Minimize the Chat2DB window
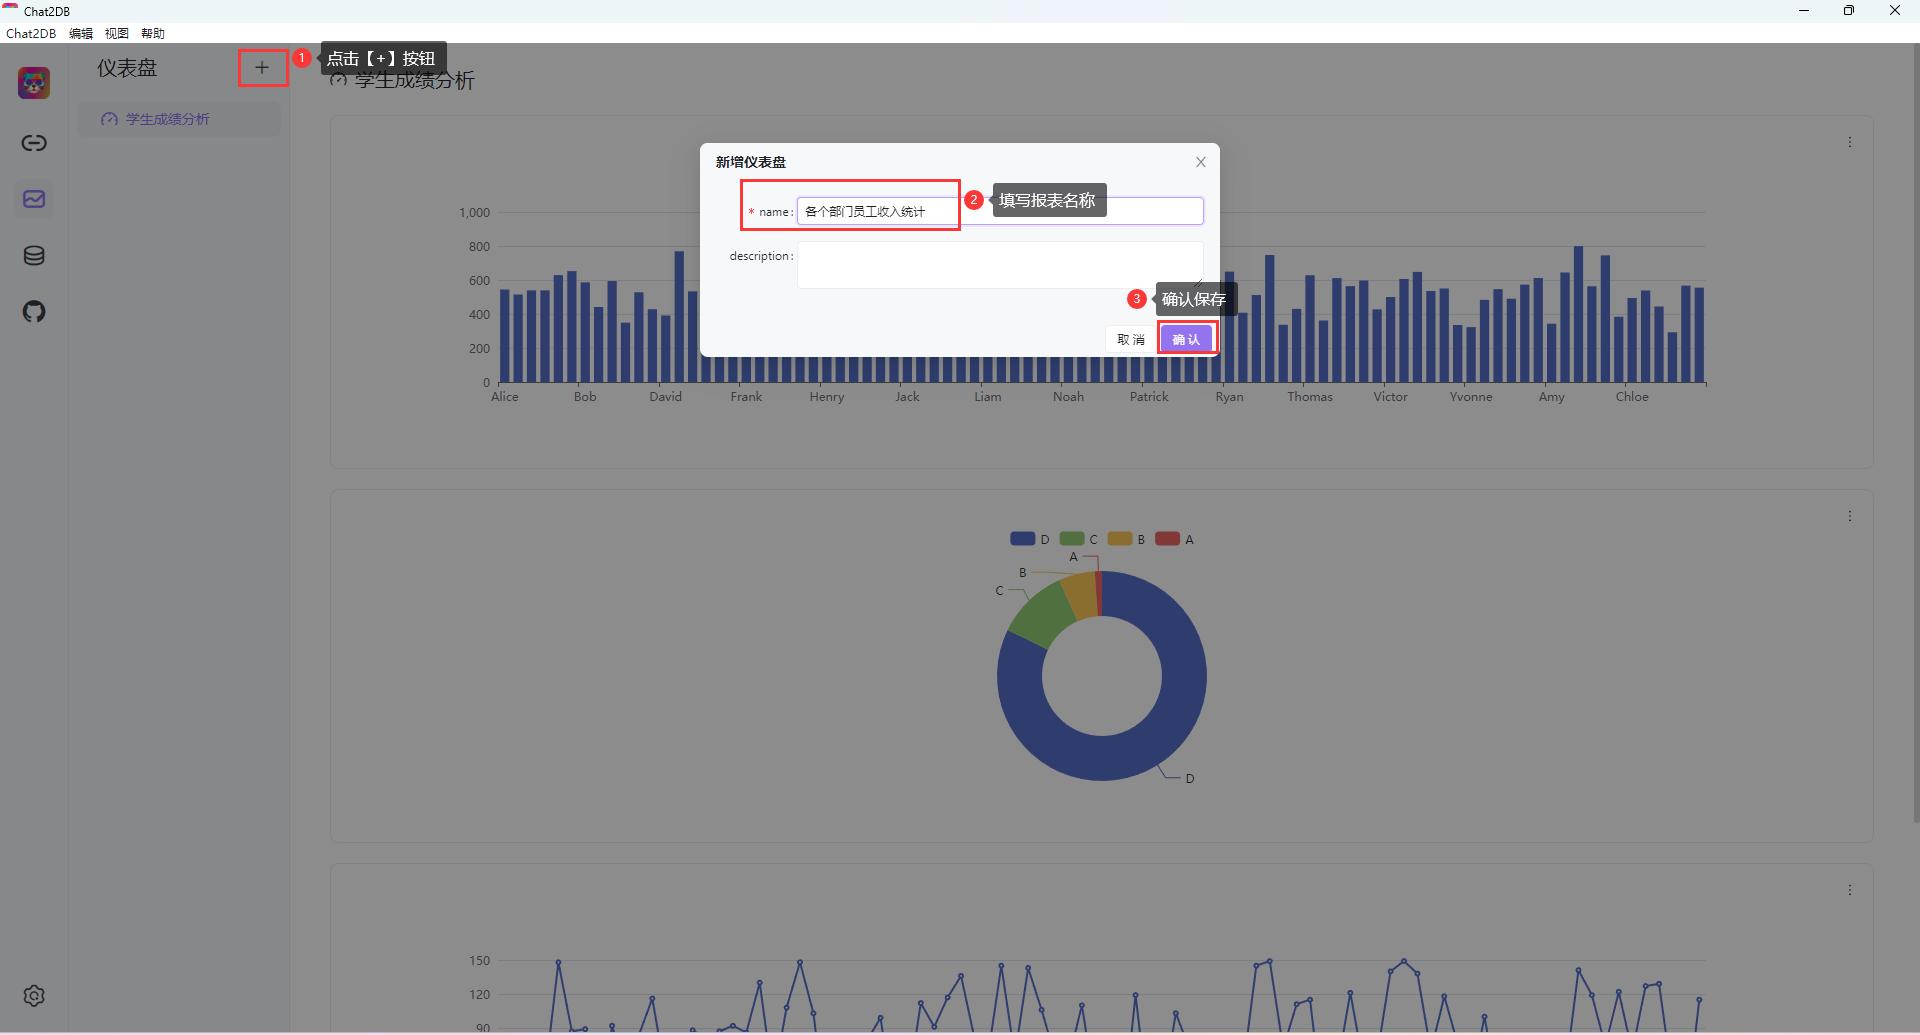Image resolution: width=1920 pixels, height=1035 pixels. [x=1804, y=11]
